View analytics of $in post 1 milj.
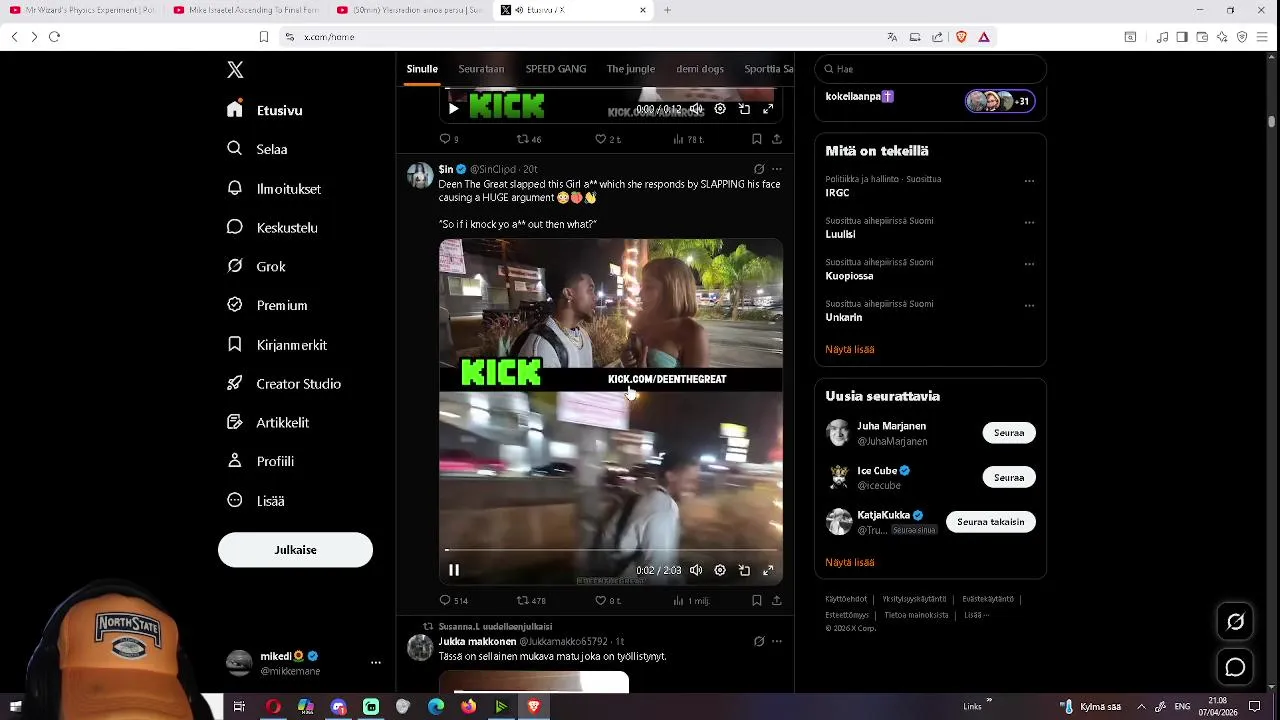The image size is (1280, 720). [x=691, y=601]
